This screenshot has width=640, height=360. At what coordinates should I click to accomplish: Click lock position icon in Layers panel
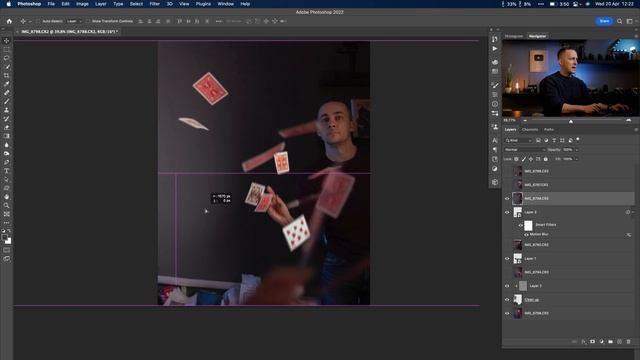click(531, 159)
